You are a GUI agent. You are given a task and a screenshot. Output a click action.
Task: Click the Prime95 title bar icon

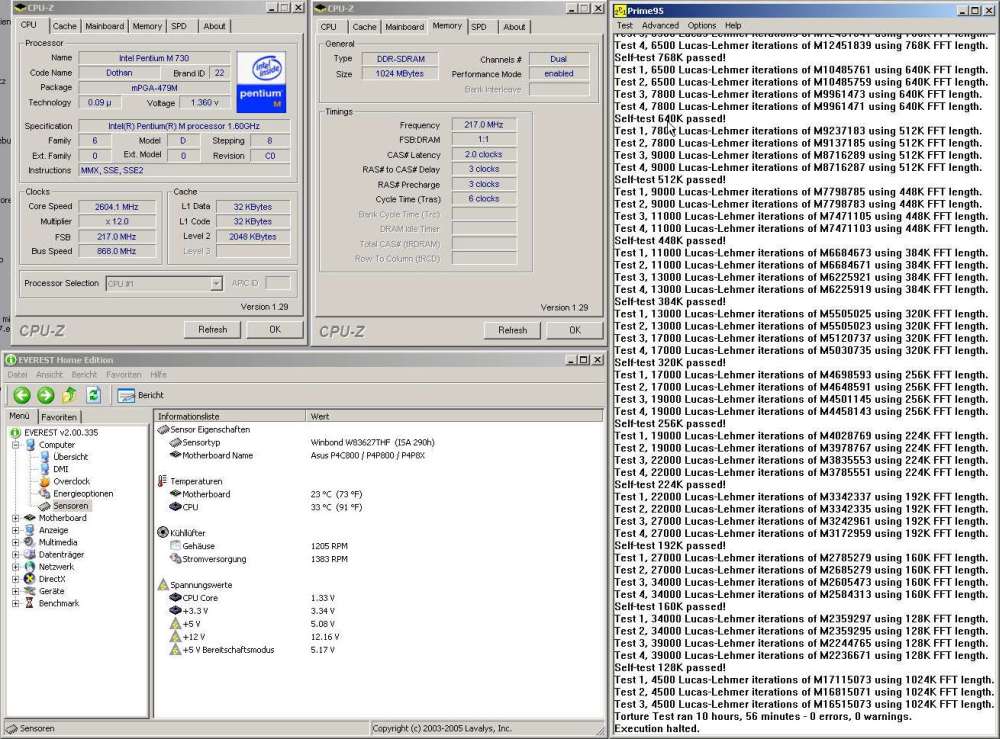[x=620, y=10]
